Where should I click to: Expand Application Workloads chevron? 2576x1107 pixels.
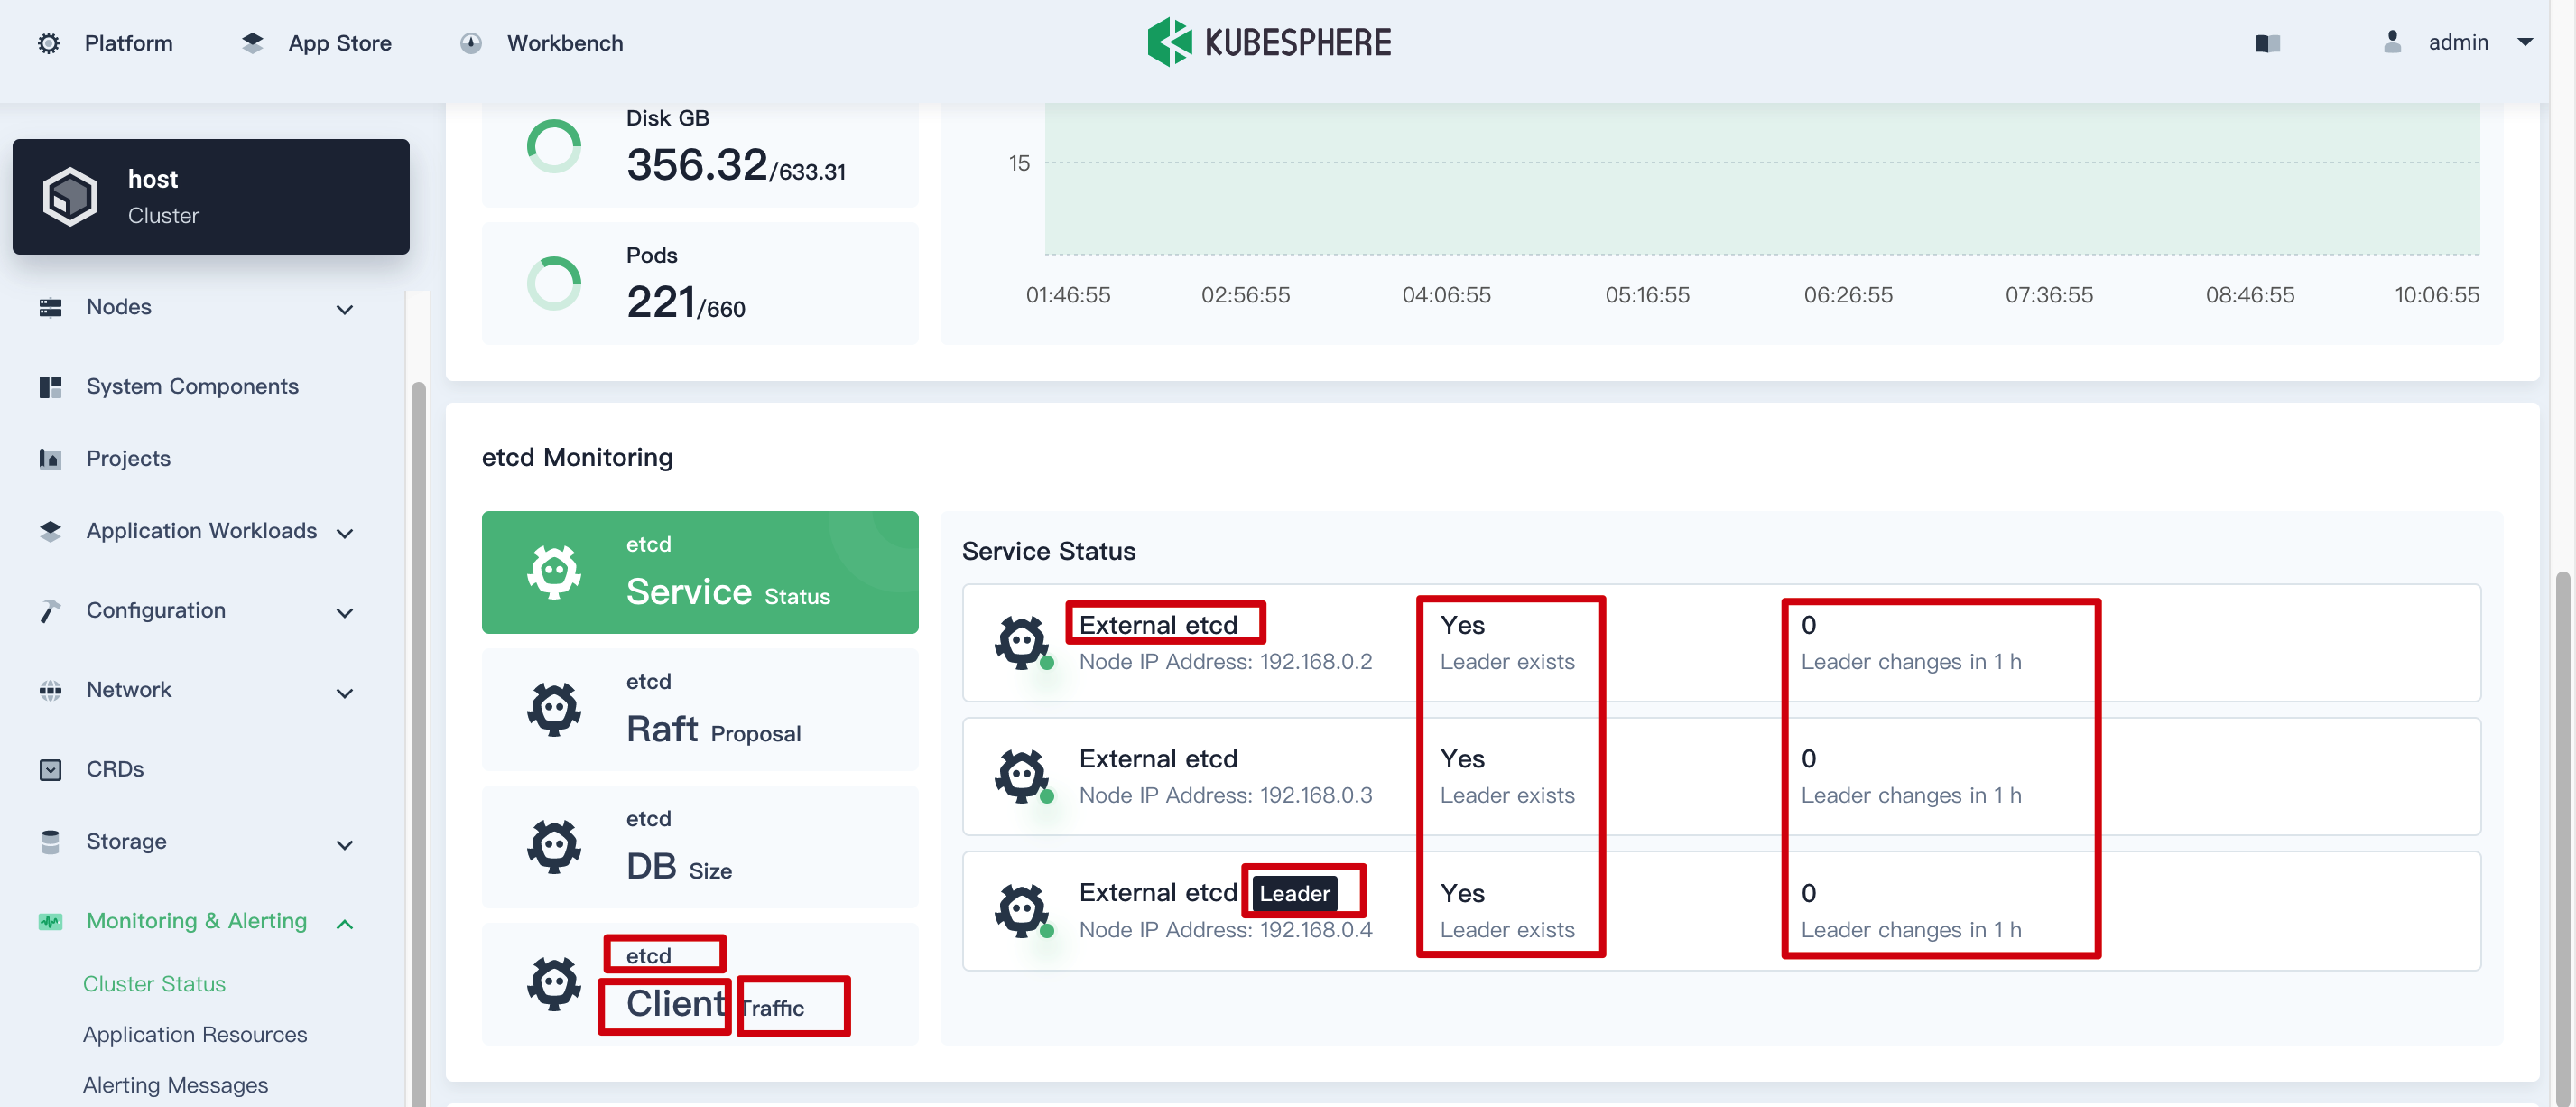click(345, 533)
